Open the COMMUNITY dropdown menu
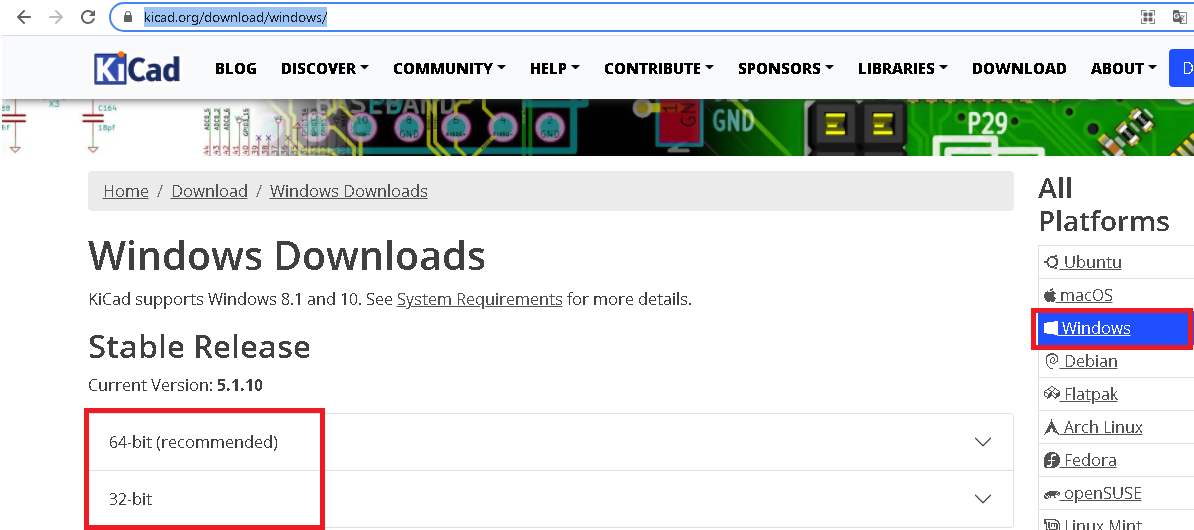This screenshot has width=1194, height=530. [x=449, y=69]
